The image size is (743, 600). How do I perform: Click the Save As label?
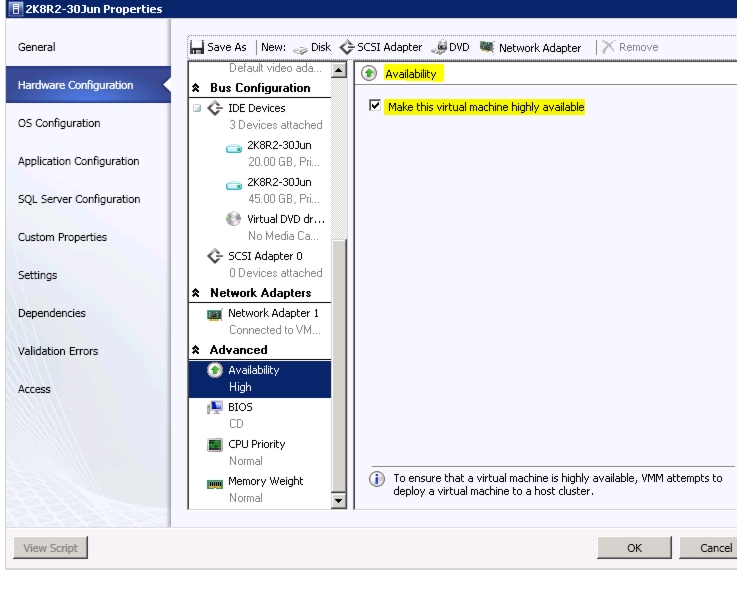(227, 47)
